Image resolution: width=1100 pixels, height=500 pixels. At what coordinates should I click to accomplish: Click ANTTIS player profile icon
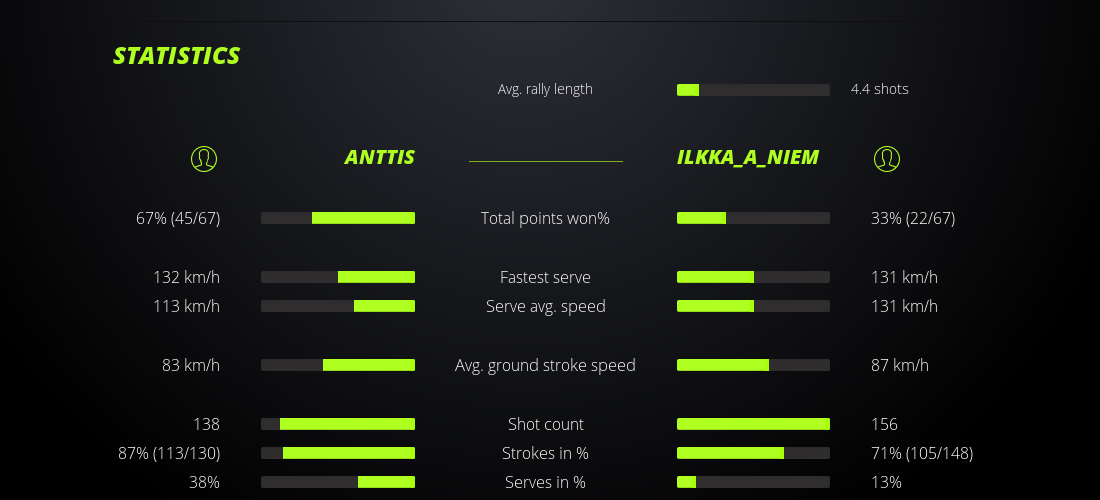203,158
